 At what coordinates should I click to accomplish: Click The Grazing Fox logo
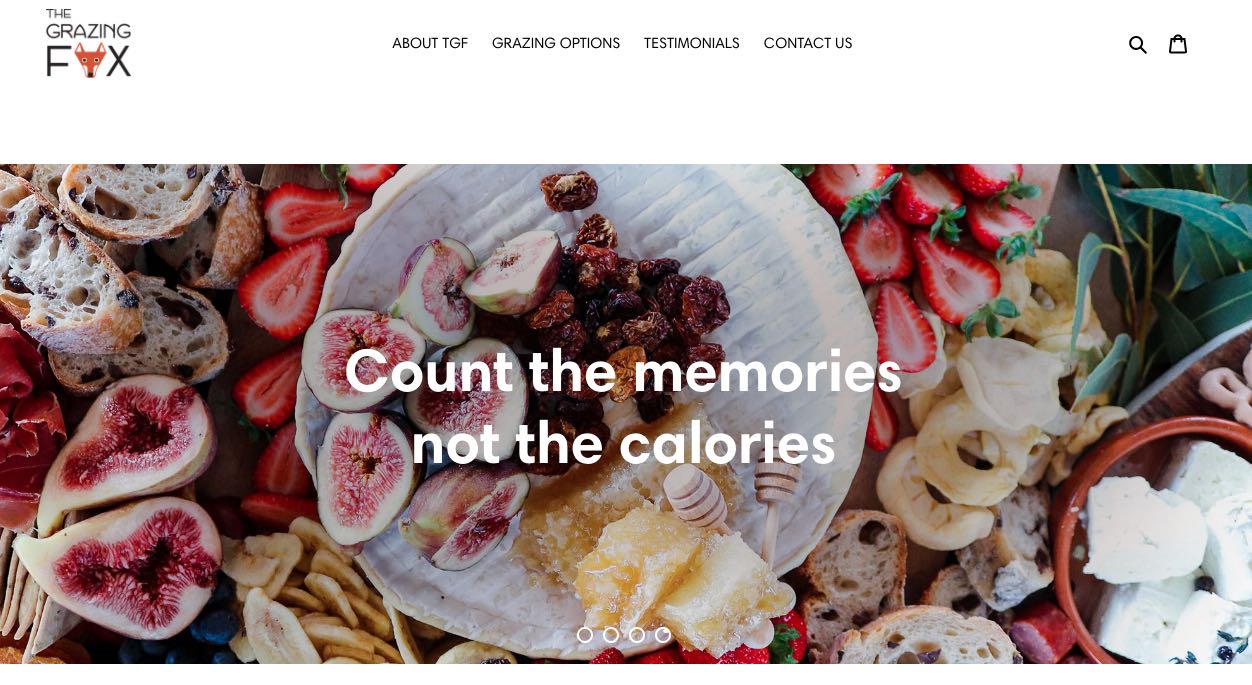click(88, 43)
